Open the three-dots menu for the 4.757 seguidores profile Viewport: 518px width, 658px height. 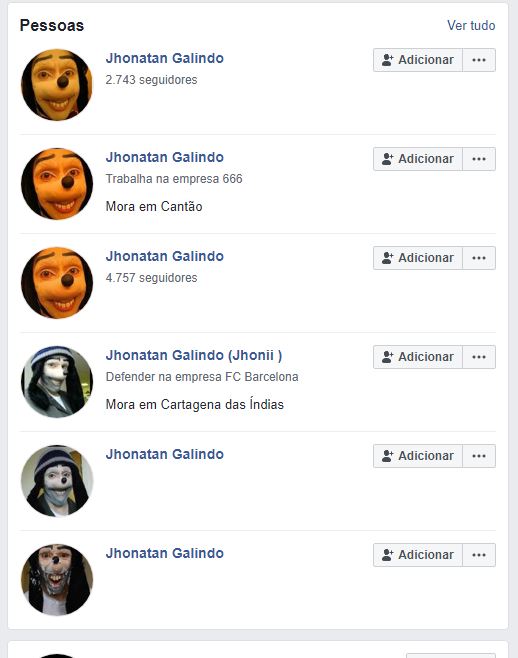coord(479,258)
